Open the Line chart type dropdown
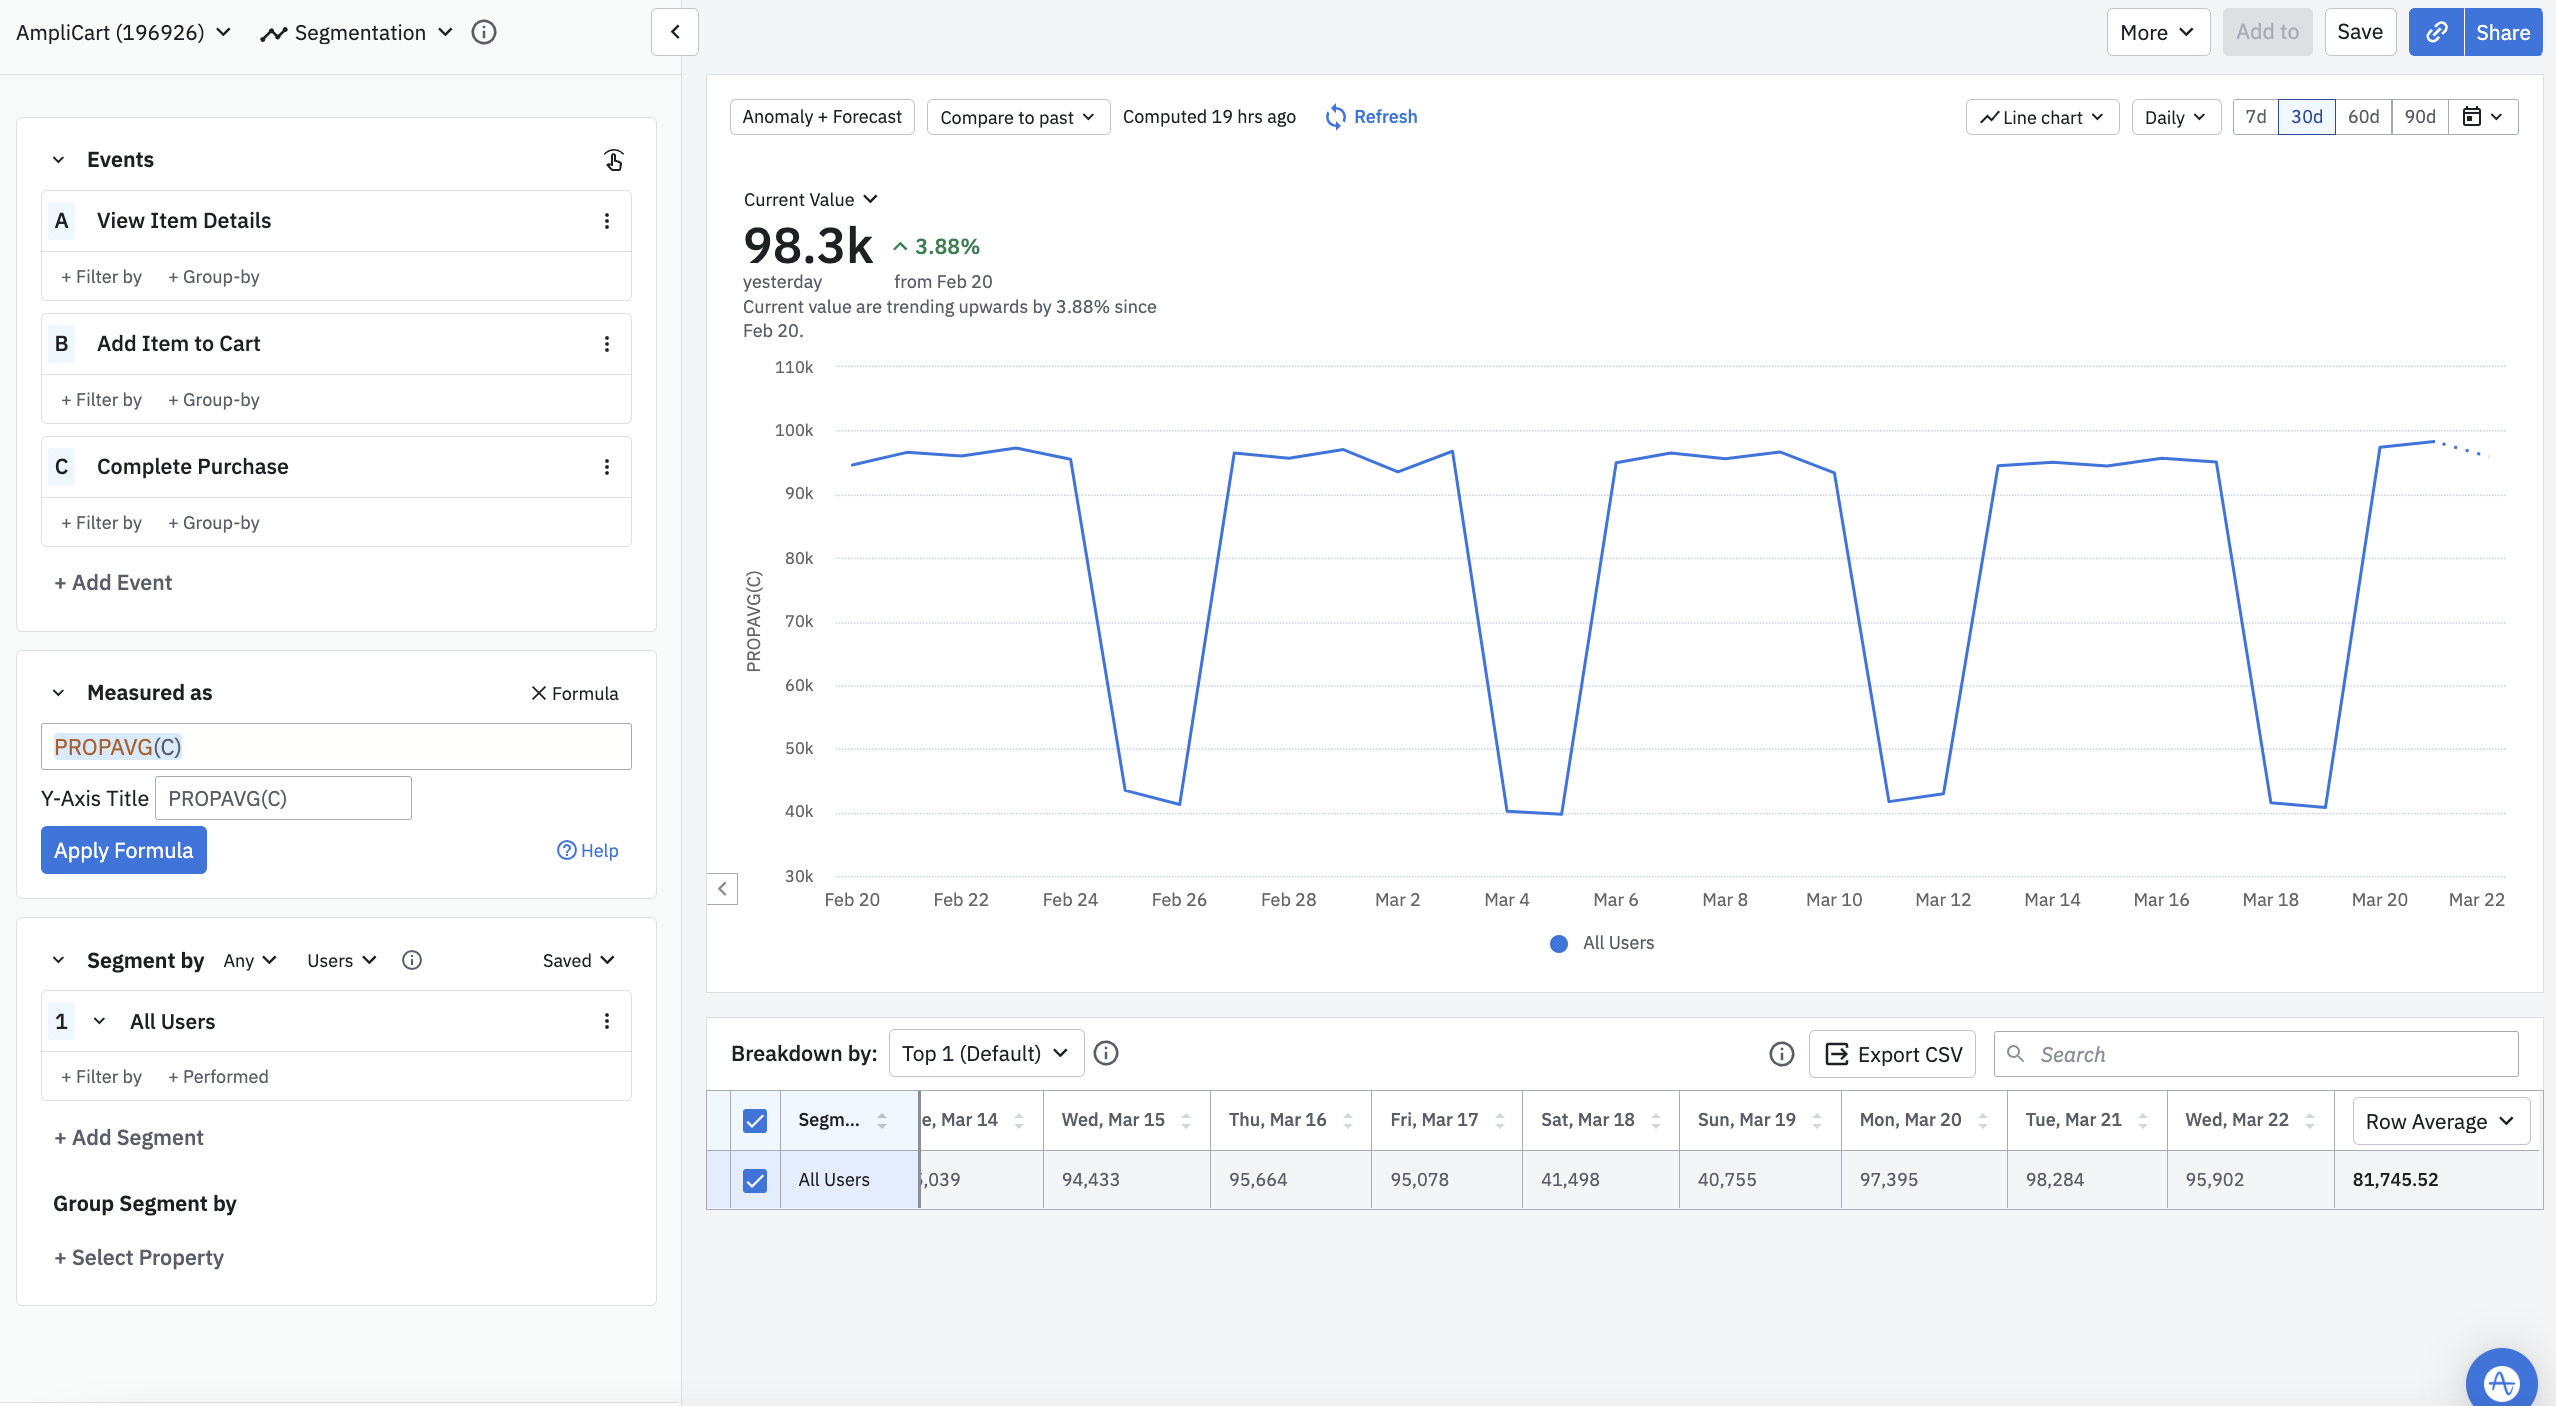 2042,117
